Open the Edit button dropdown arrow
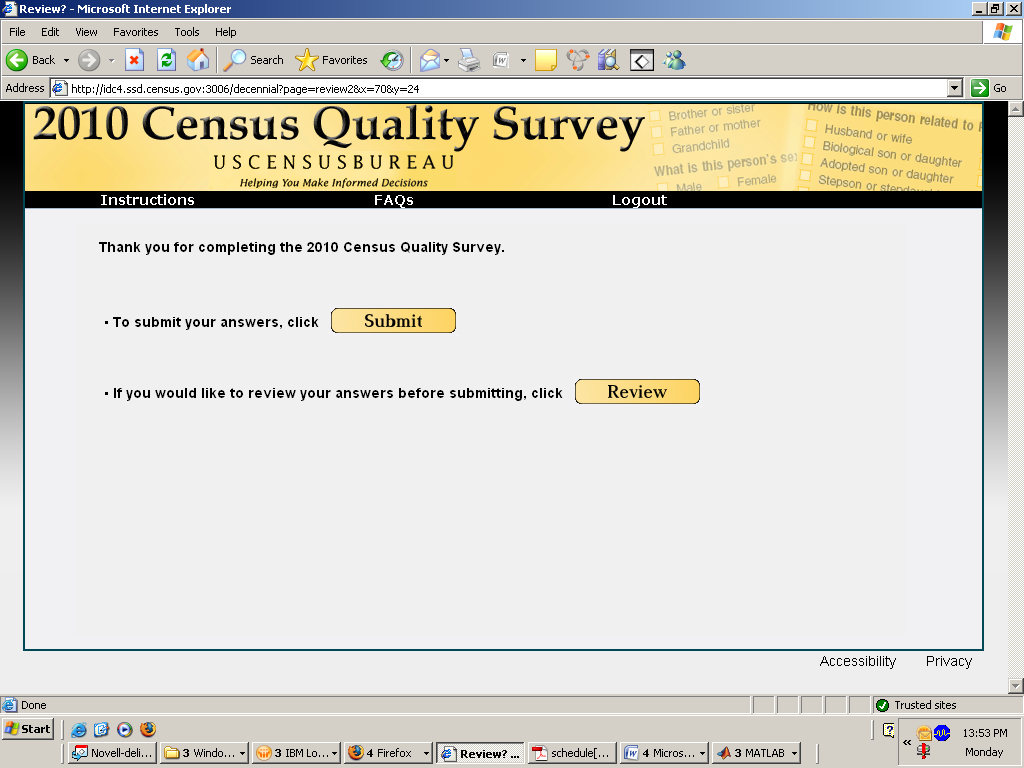This screenshot has height=768, width=1024. coord(523,60)
